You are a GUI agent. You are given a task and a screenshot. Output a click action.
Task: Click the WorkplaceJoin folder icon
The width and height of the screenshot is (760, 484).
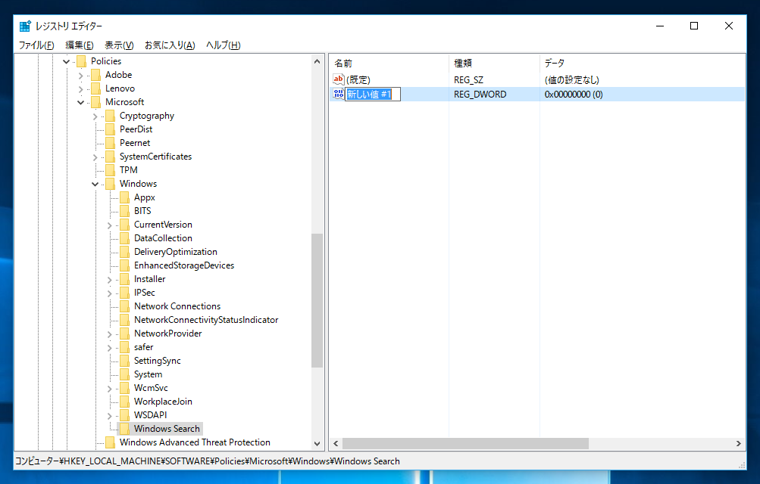pos(125,401)
